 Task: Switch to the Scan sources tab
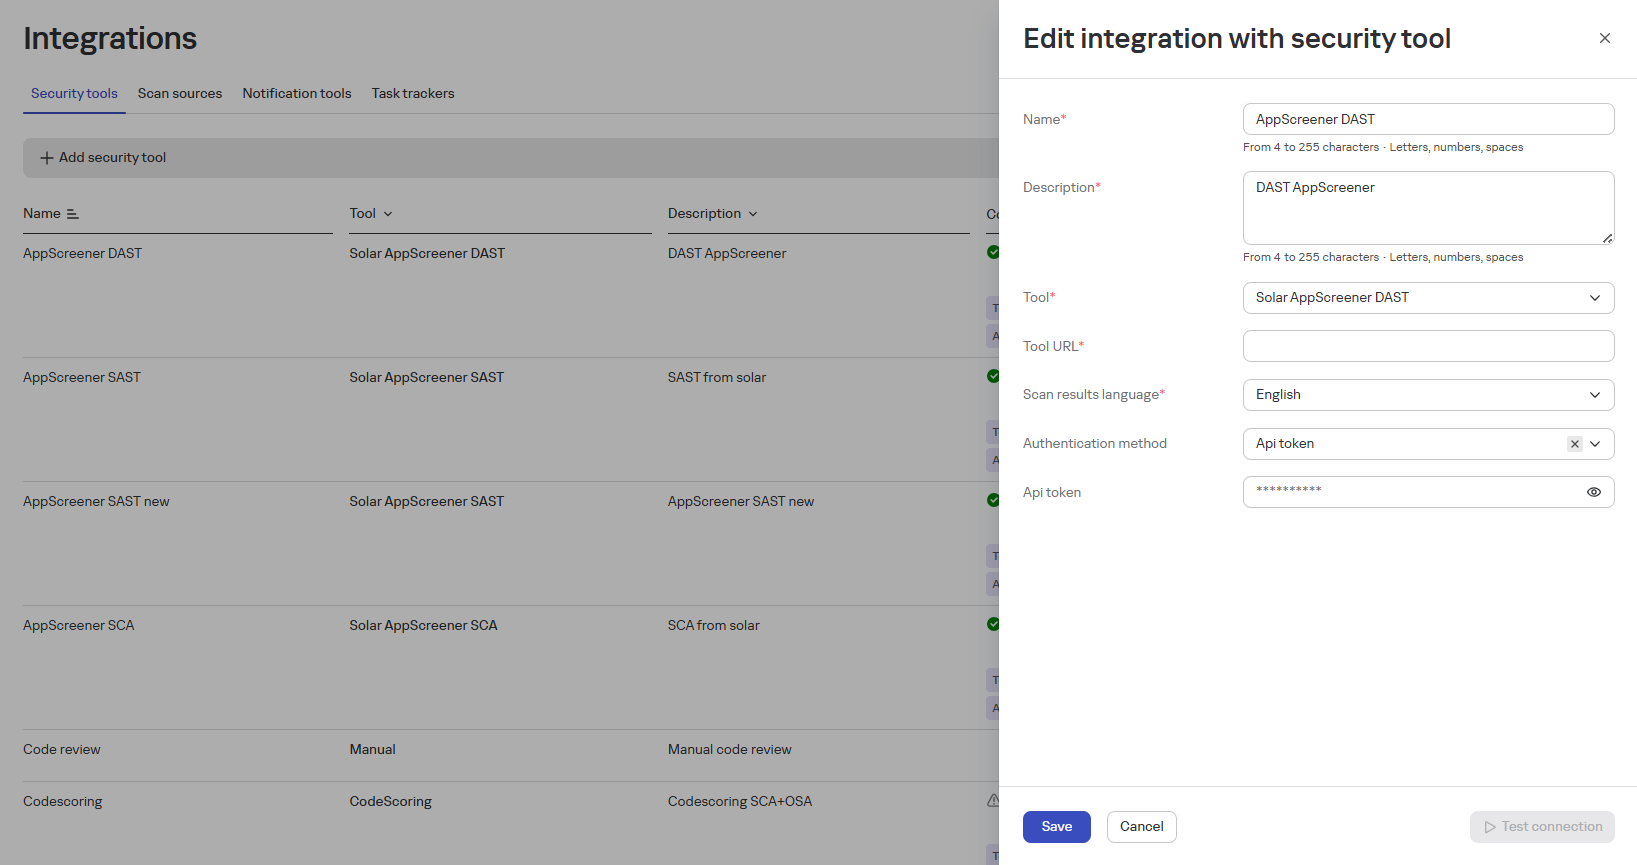pos(180,93)
